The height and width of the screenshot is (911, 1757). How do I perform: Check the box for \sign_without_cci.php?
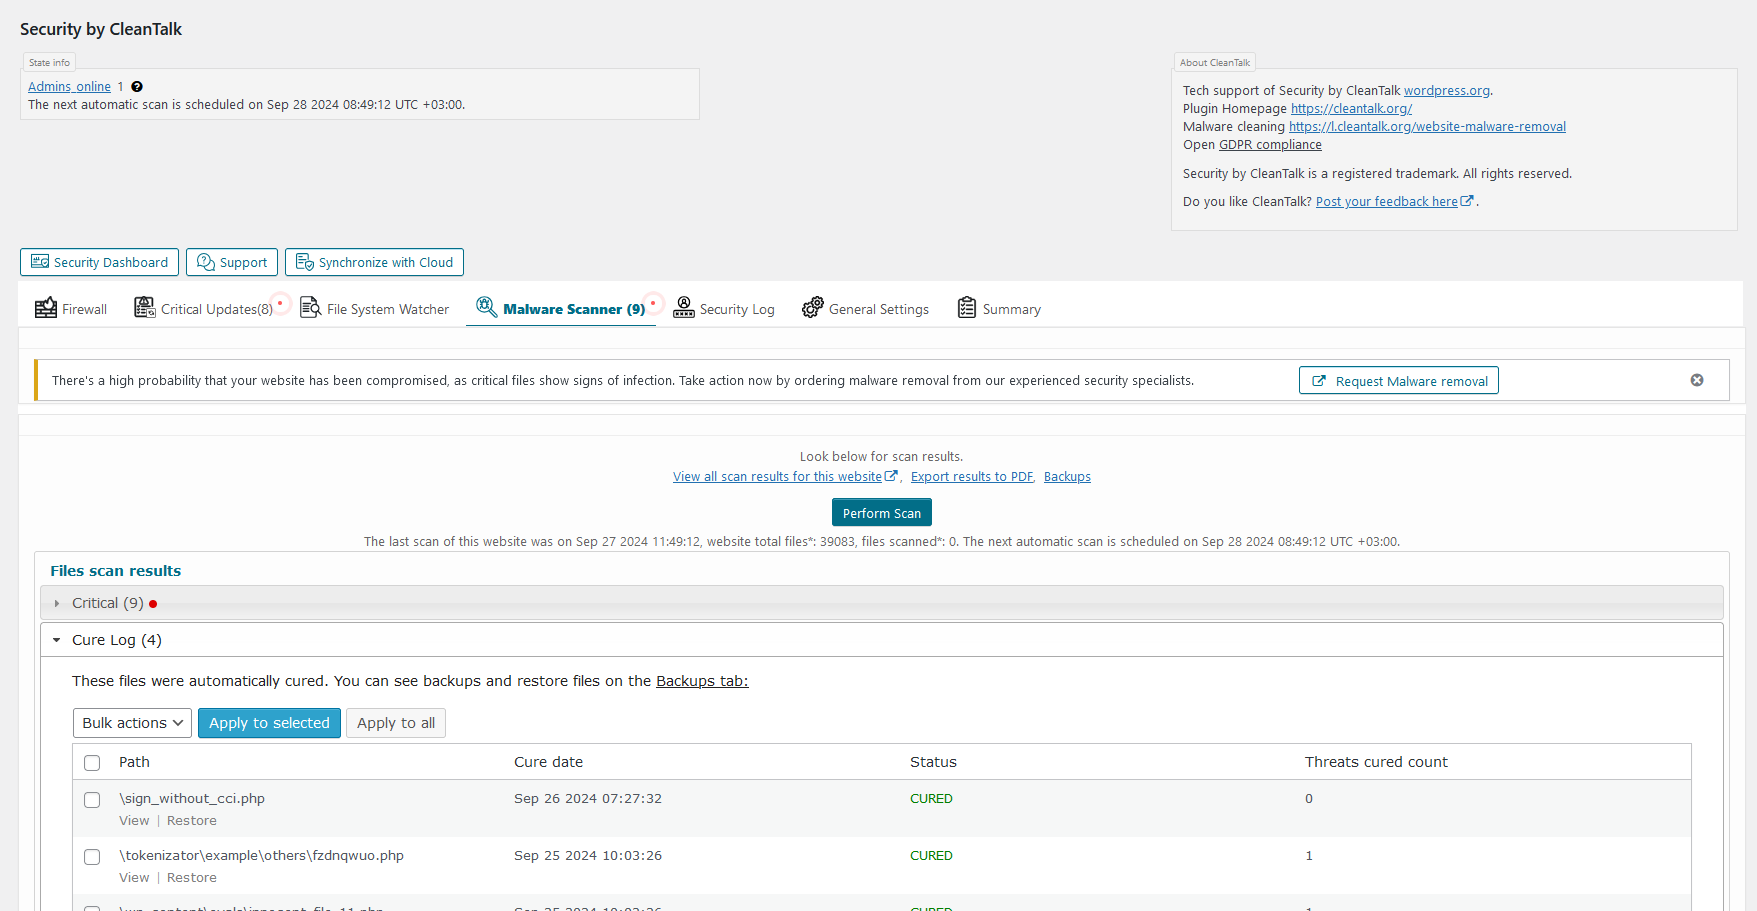(92, 800)
